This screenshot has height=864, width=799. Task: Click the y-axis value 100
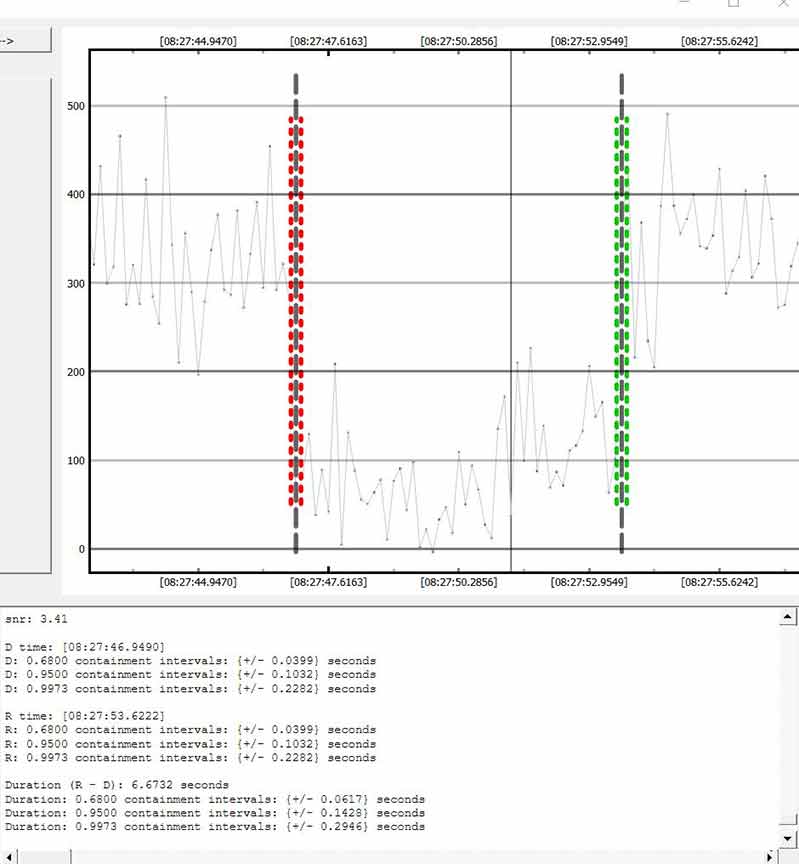coord(76,461)
